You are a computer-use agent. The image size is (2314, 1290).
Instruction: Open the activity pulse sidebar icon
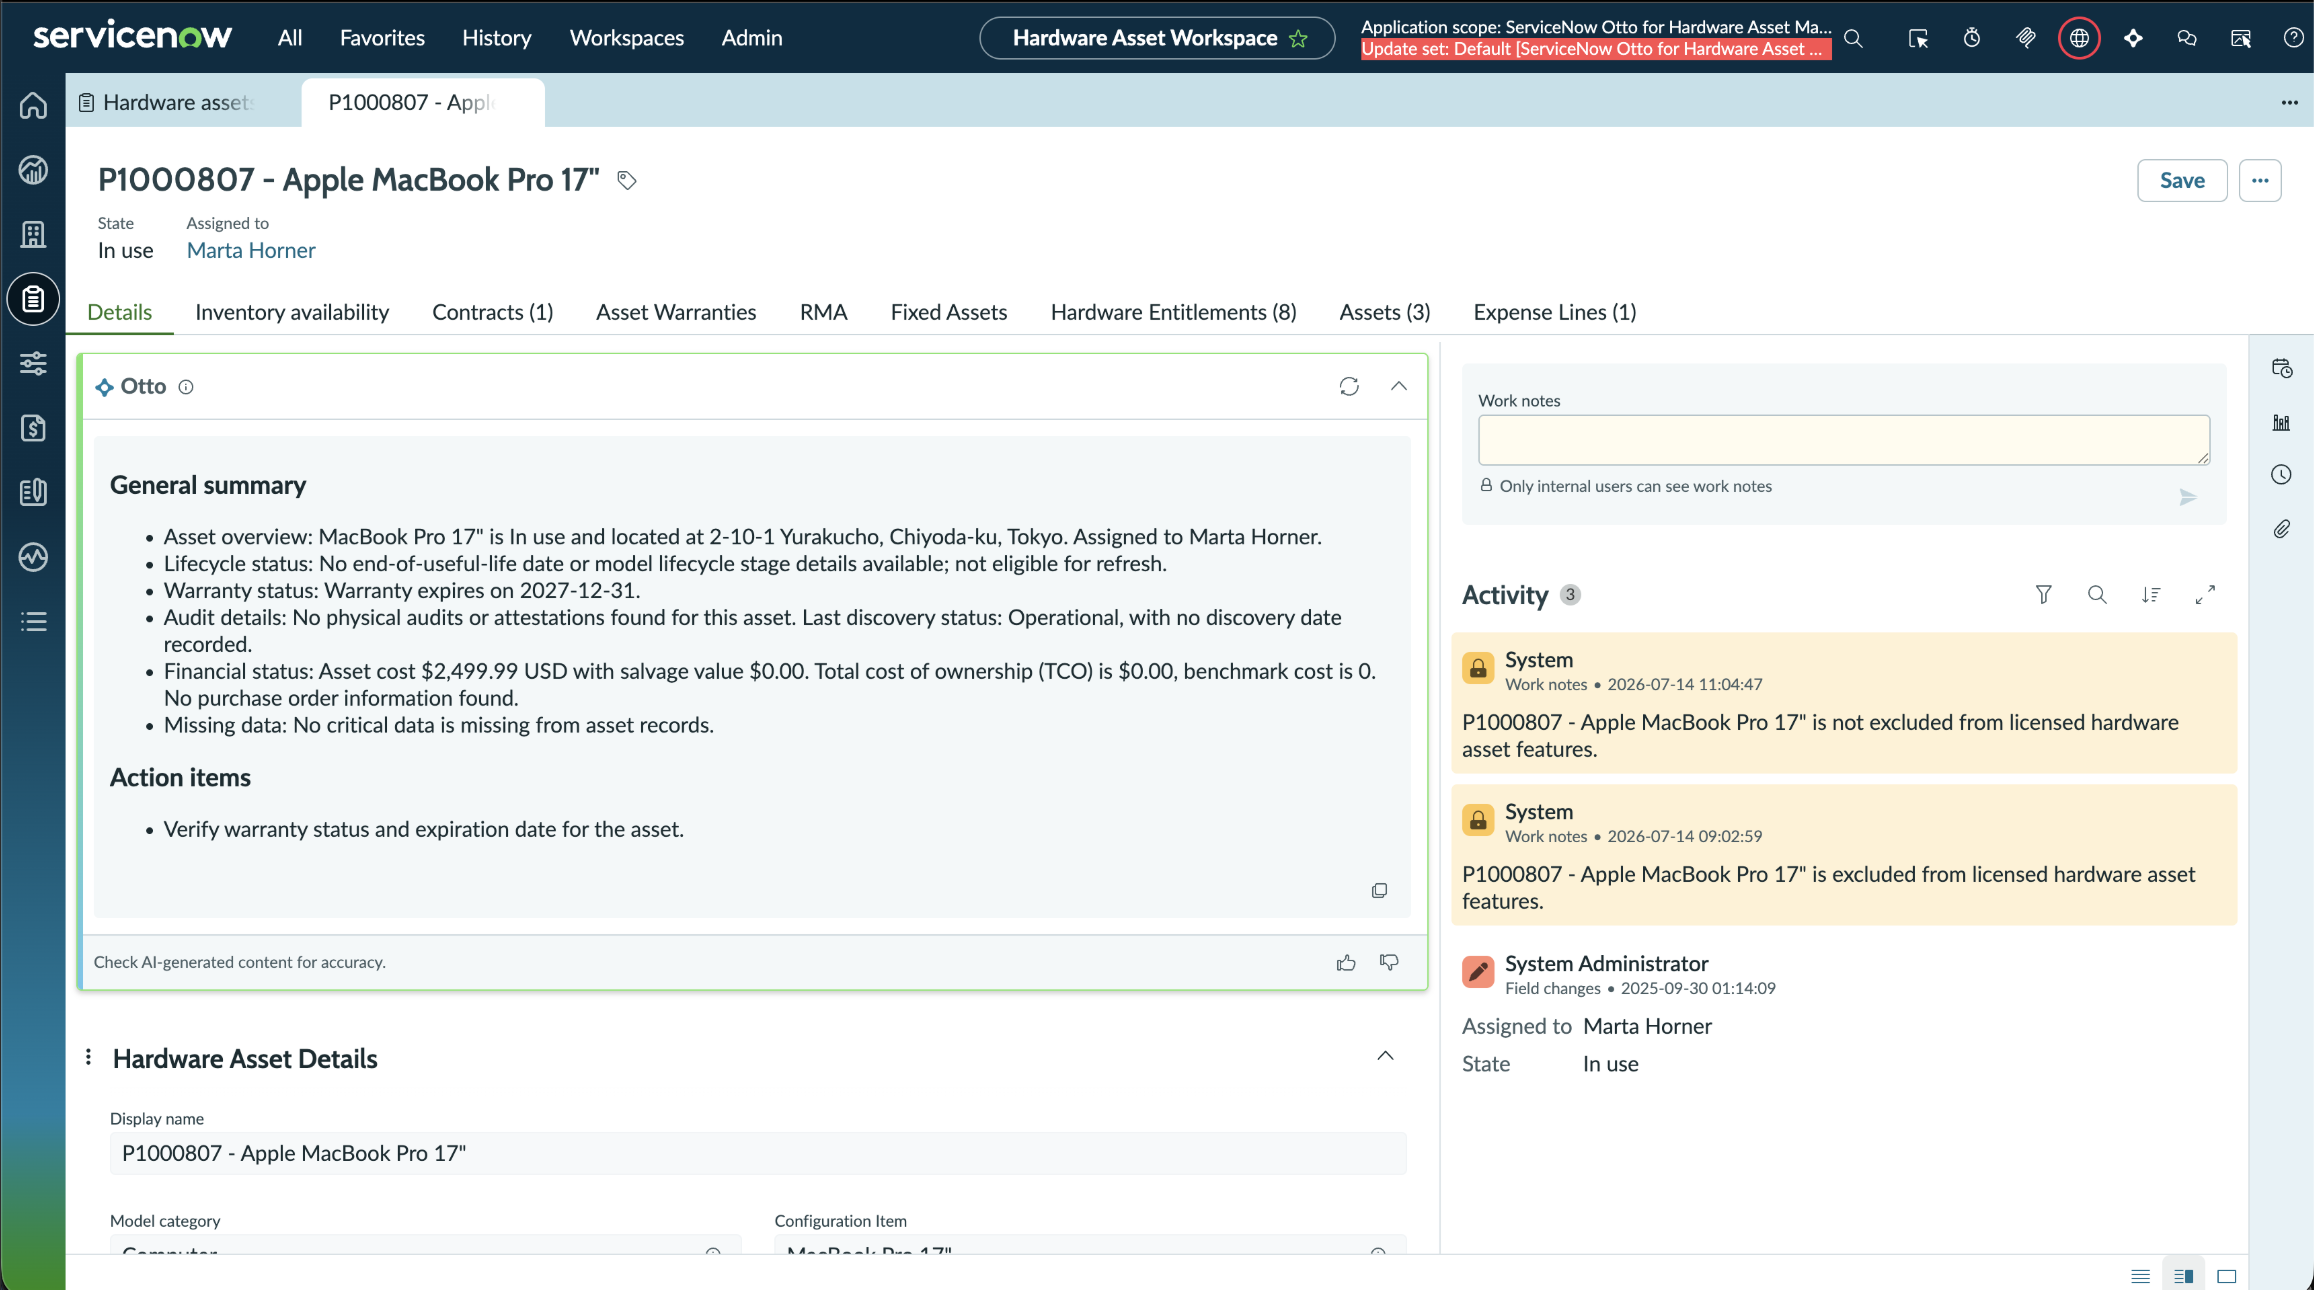pos(33,557)
